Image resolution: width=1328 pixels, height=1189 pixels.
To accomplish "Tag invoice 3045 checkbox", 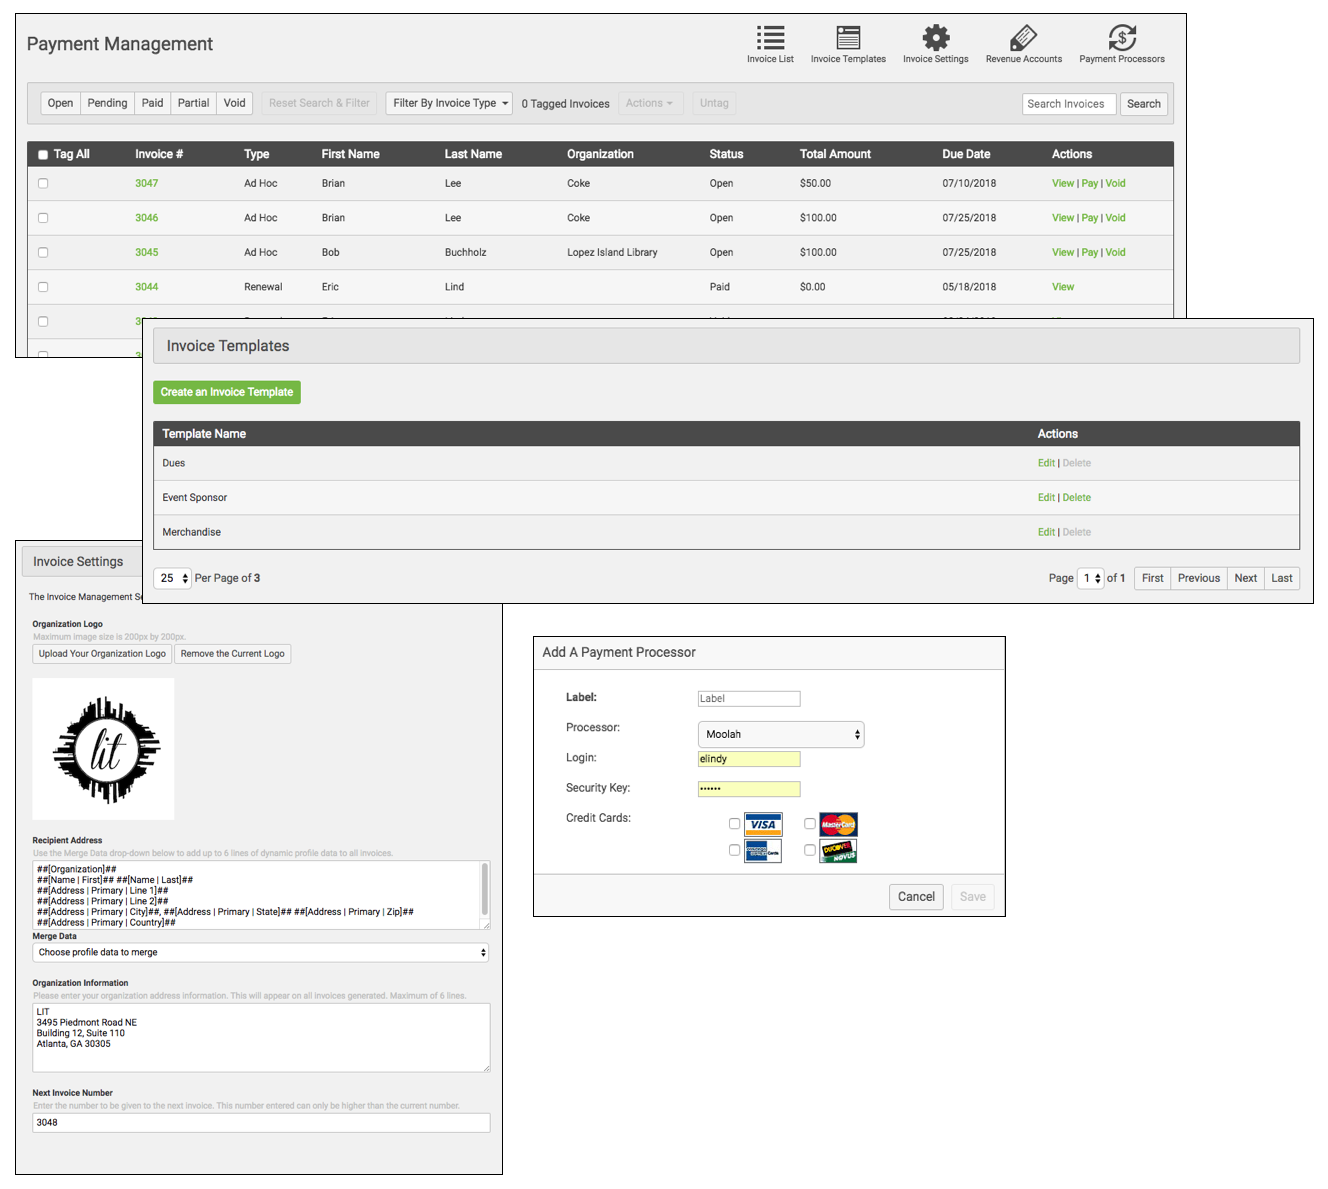I will click(43, 252).
